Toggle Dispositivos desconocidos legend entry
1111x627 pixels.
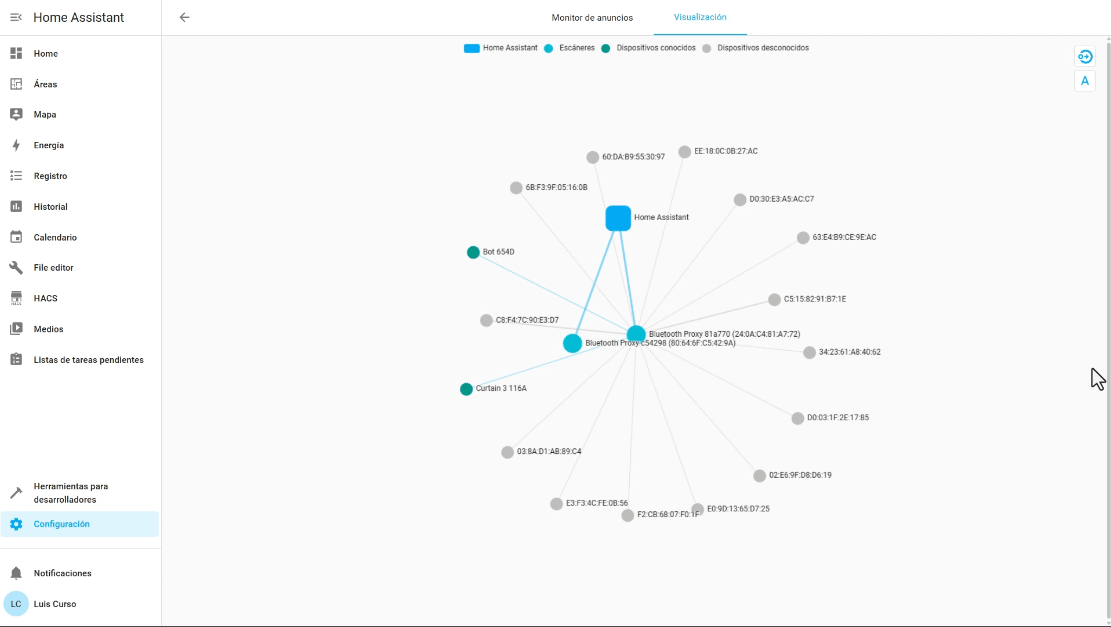click(755, 48)
